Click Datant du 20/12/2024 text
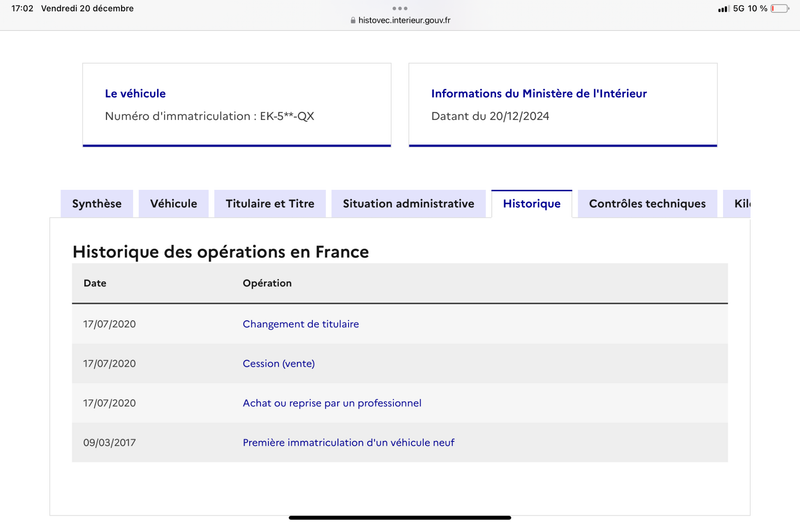800x525 pixels. (490, 116)
